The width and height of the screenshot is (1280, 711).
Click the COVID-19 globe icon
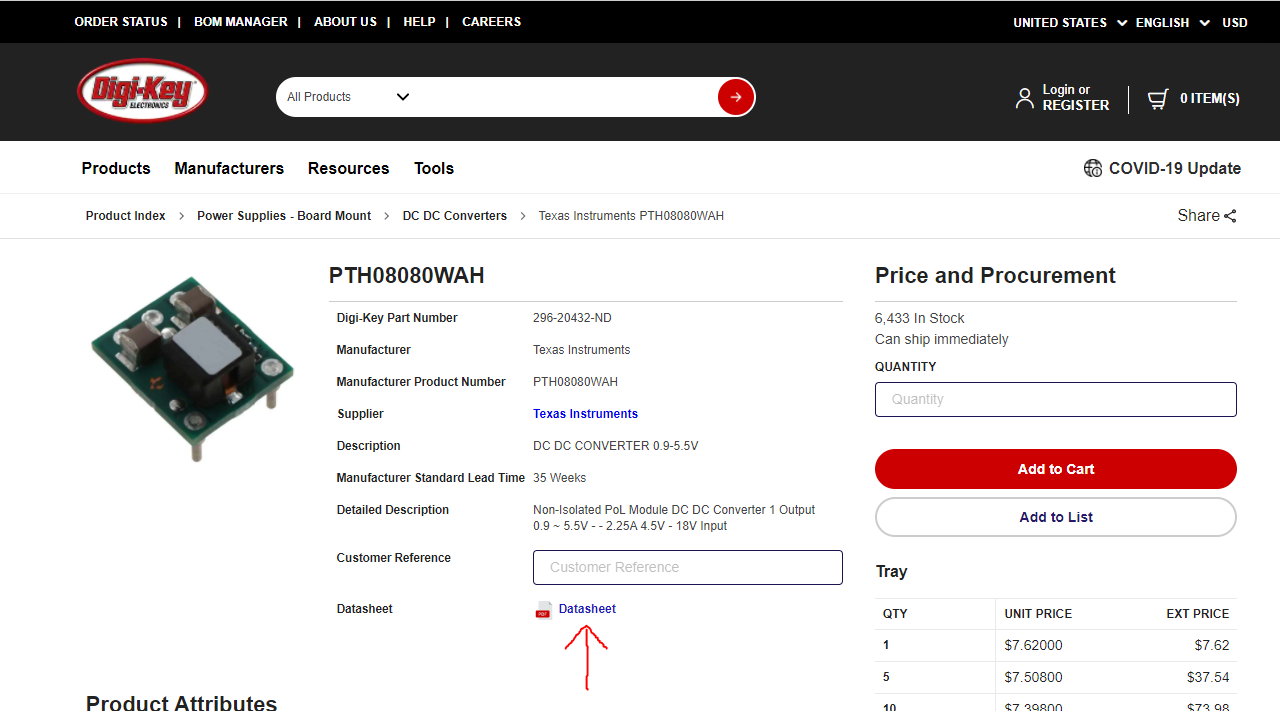coord(1093,168)
